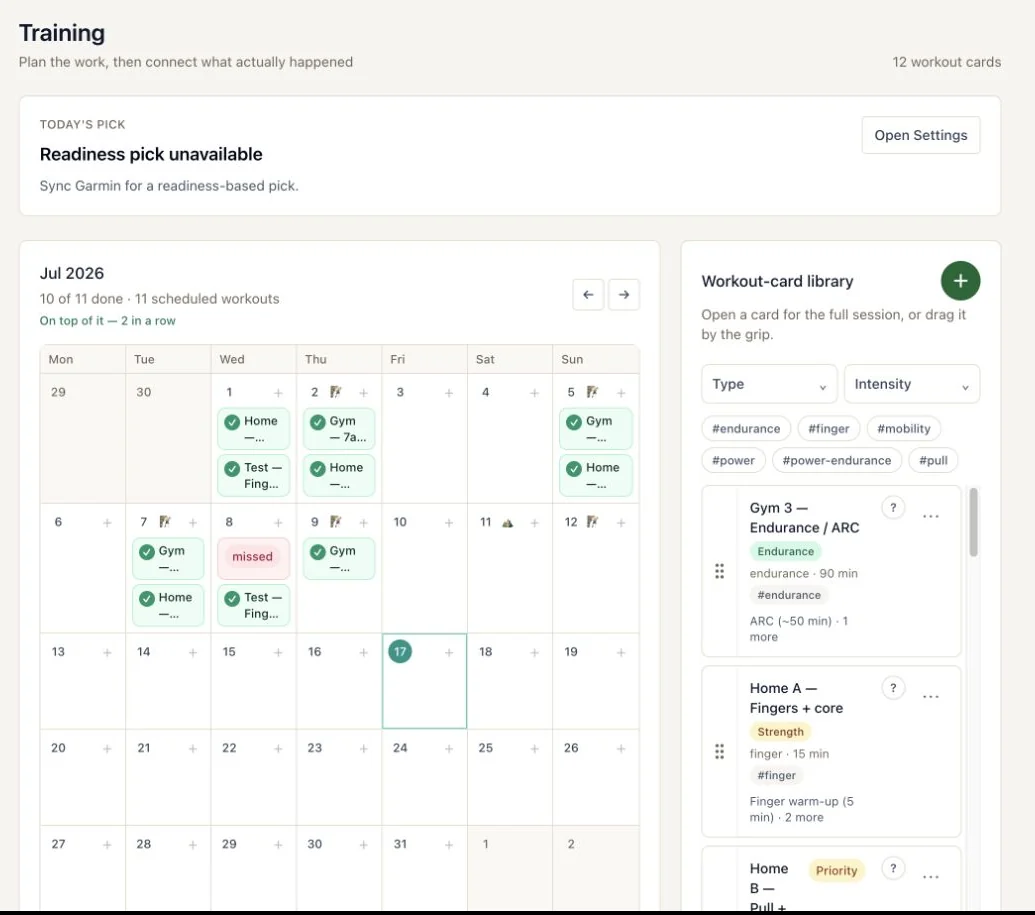Add a workout on Friday July 3
Viewport: 1035px width, 915px height.
click(x=449, y=393)
